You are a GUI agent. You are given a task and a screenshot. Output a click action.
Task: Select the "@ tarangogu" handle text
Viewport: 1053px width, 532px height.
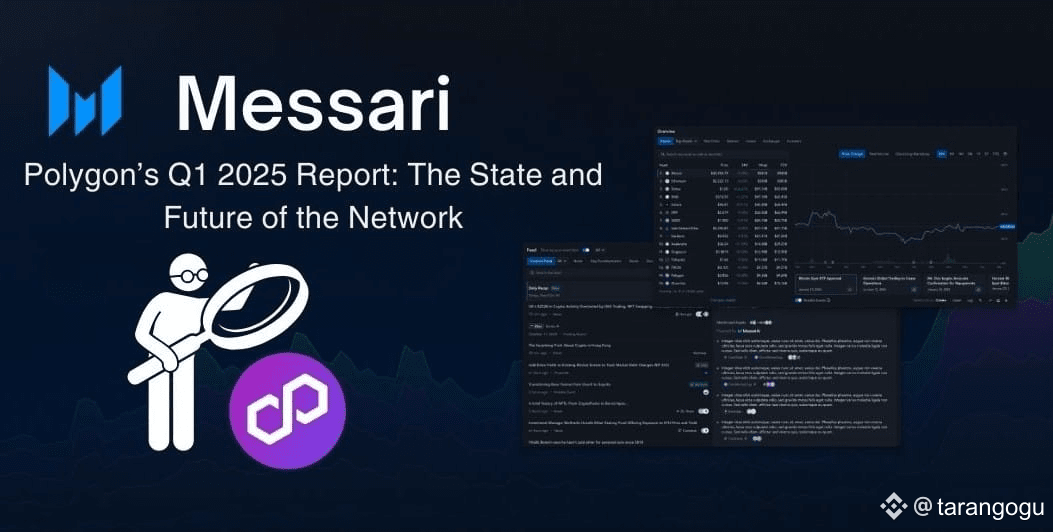coord(979,506)
